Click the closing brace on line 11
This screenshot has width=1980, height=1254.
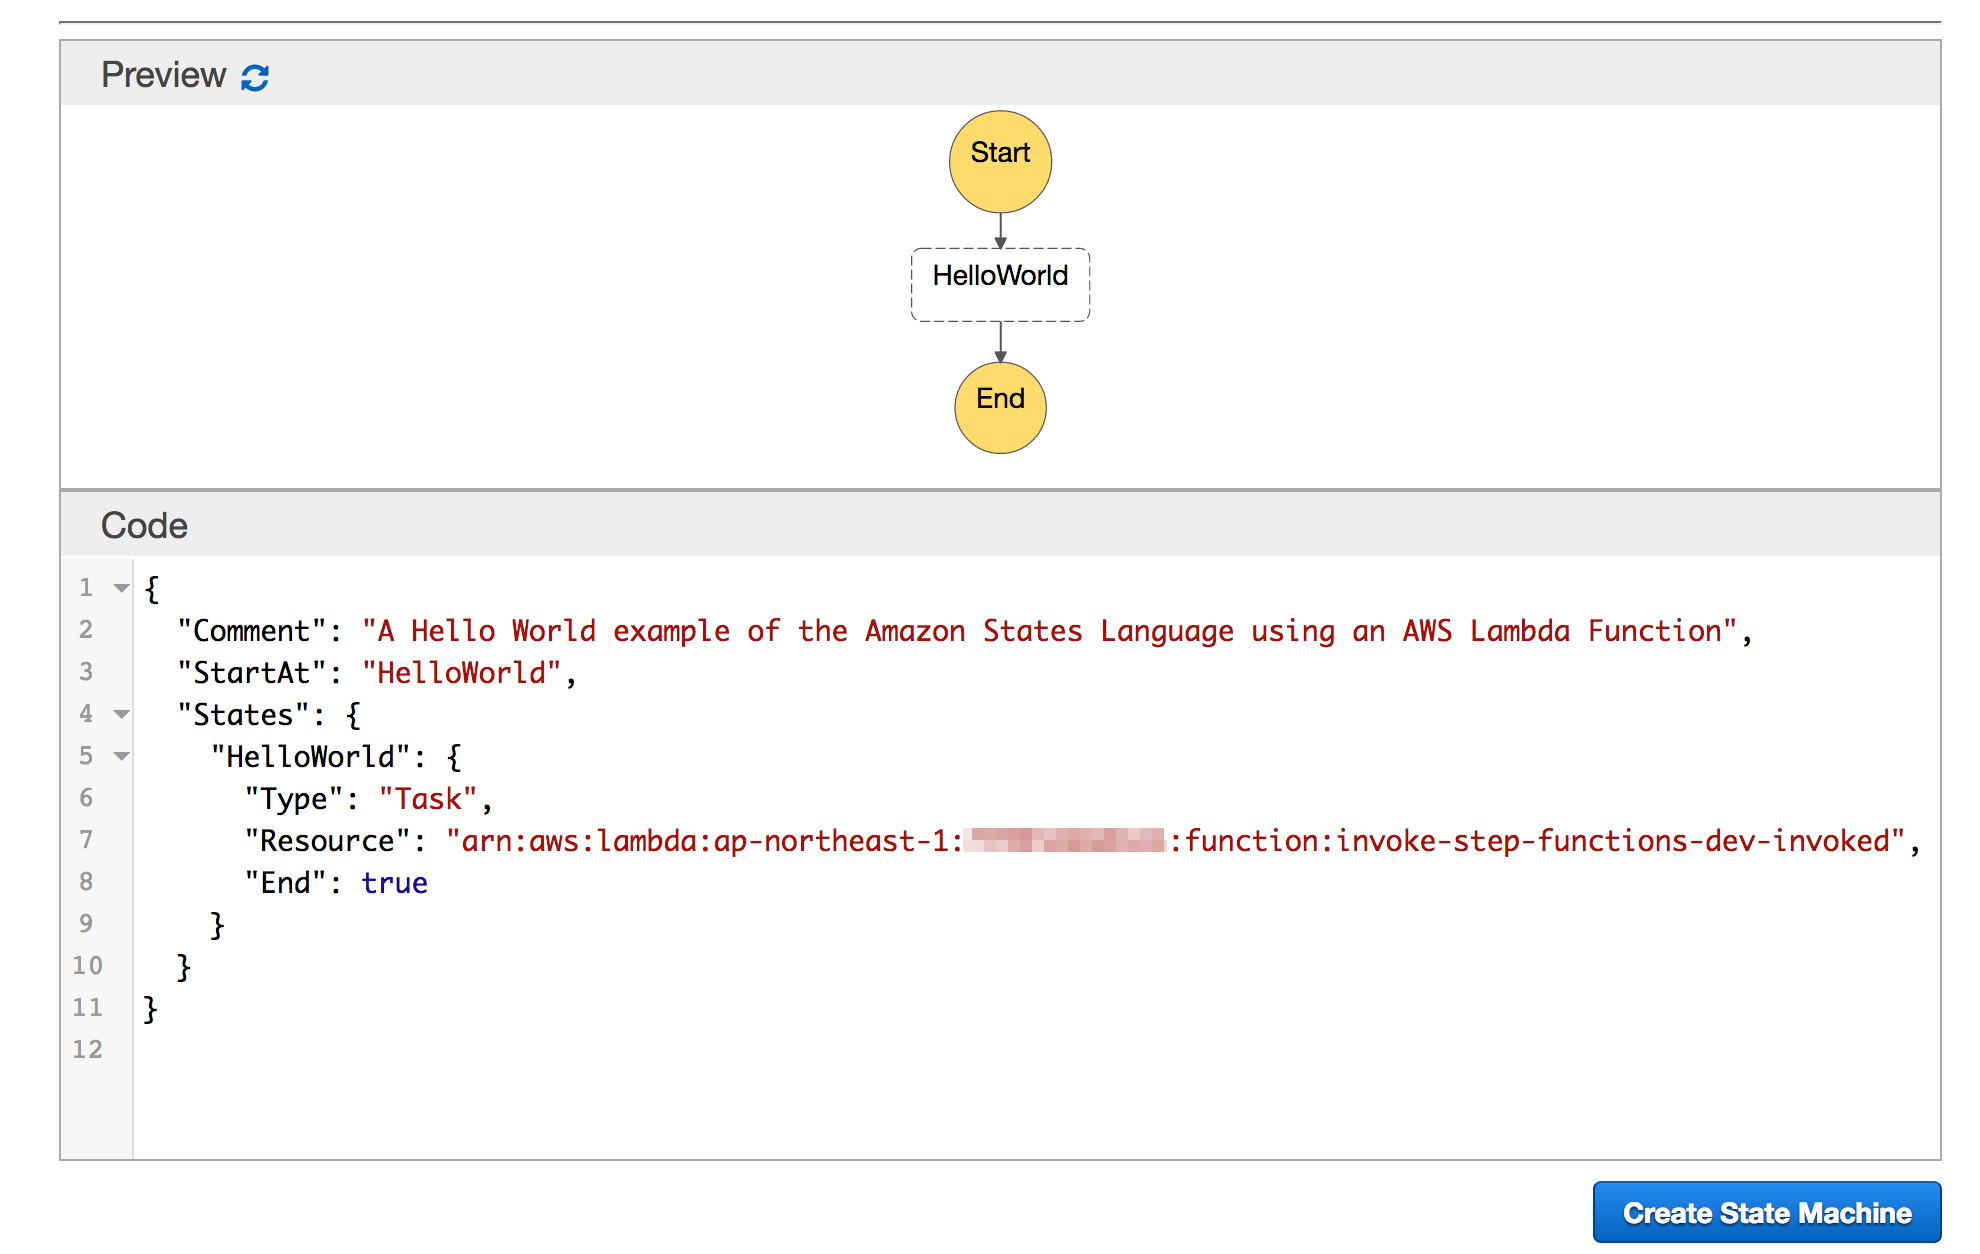coord(151,1009)
